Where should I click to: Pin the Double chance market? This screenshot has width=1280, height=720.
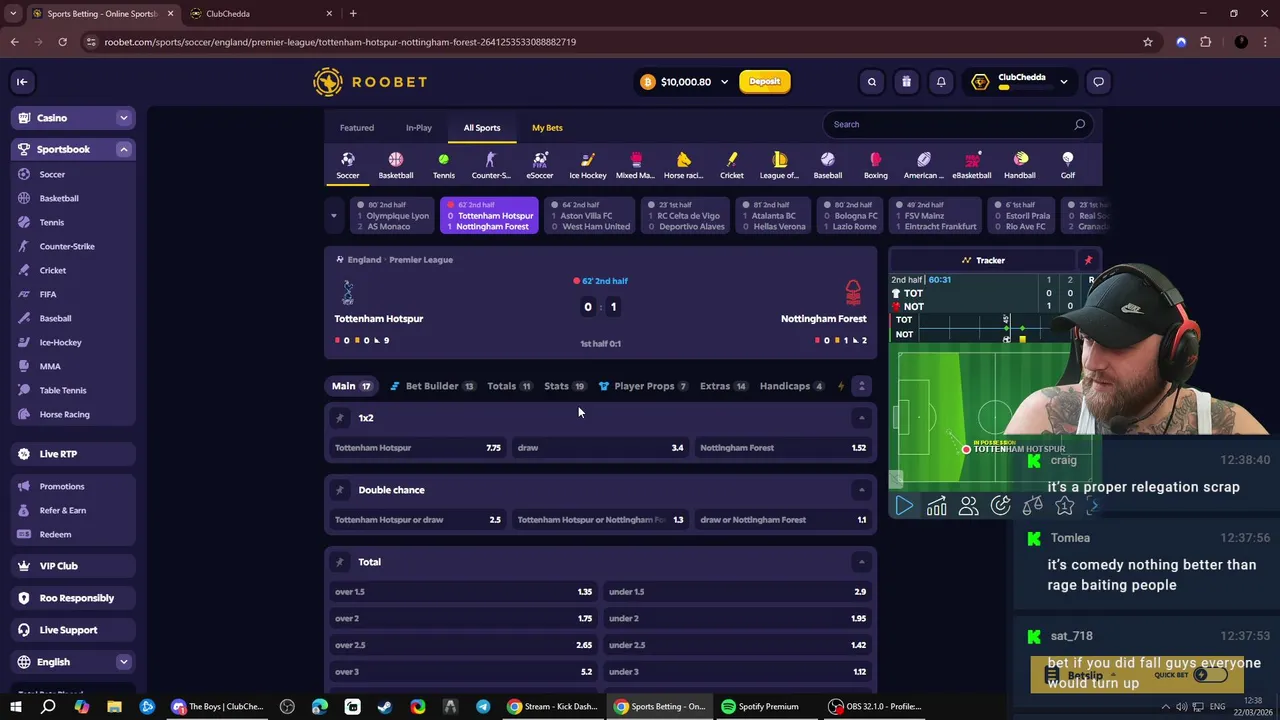pyautogui.click(x=340, y=490)
